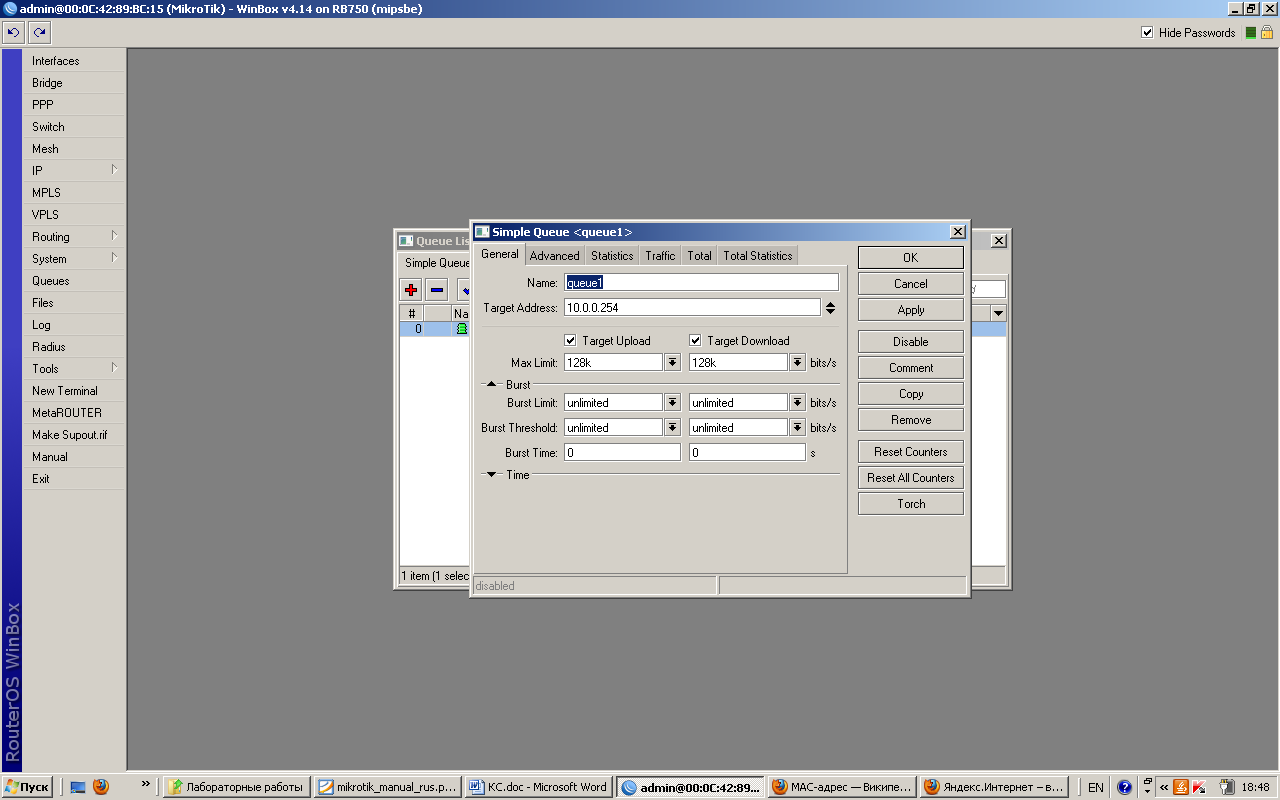Click the OK button

click(910, 258)
